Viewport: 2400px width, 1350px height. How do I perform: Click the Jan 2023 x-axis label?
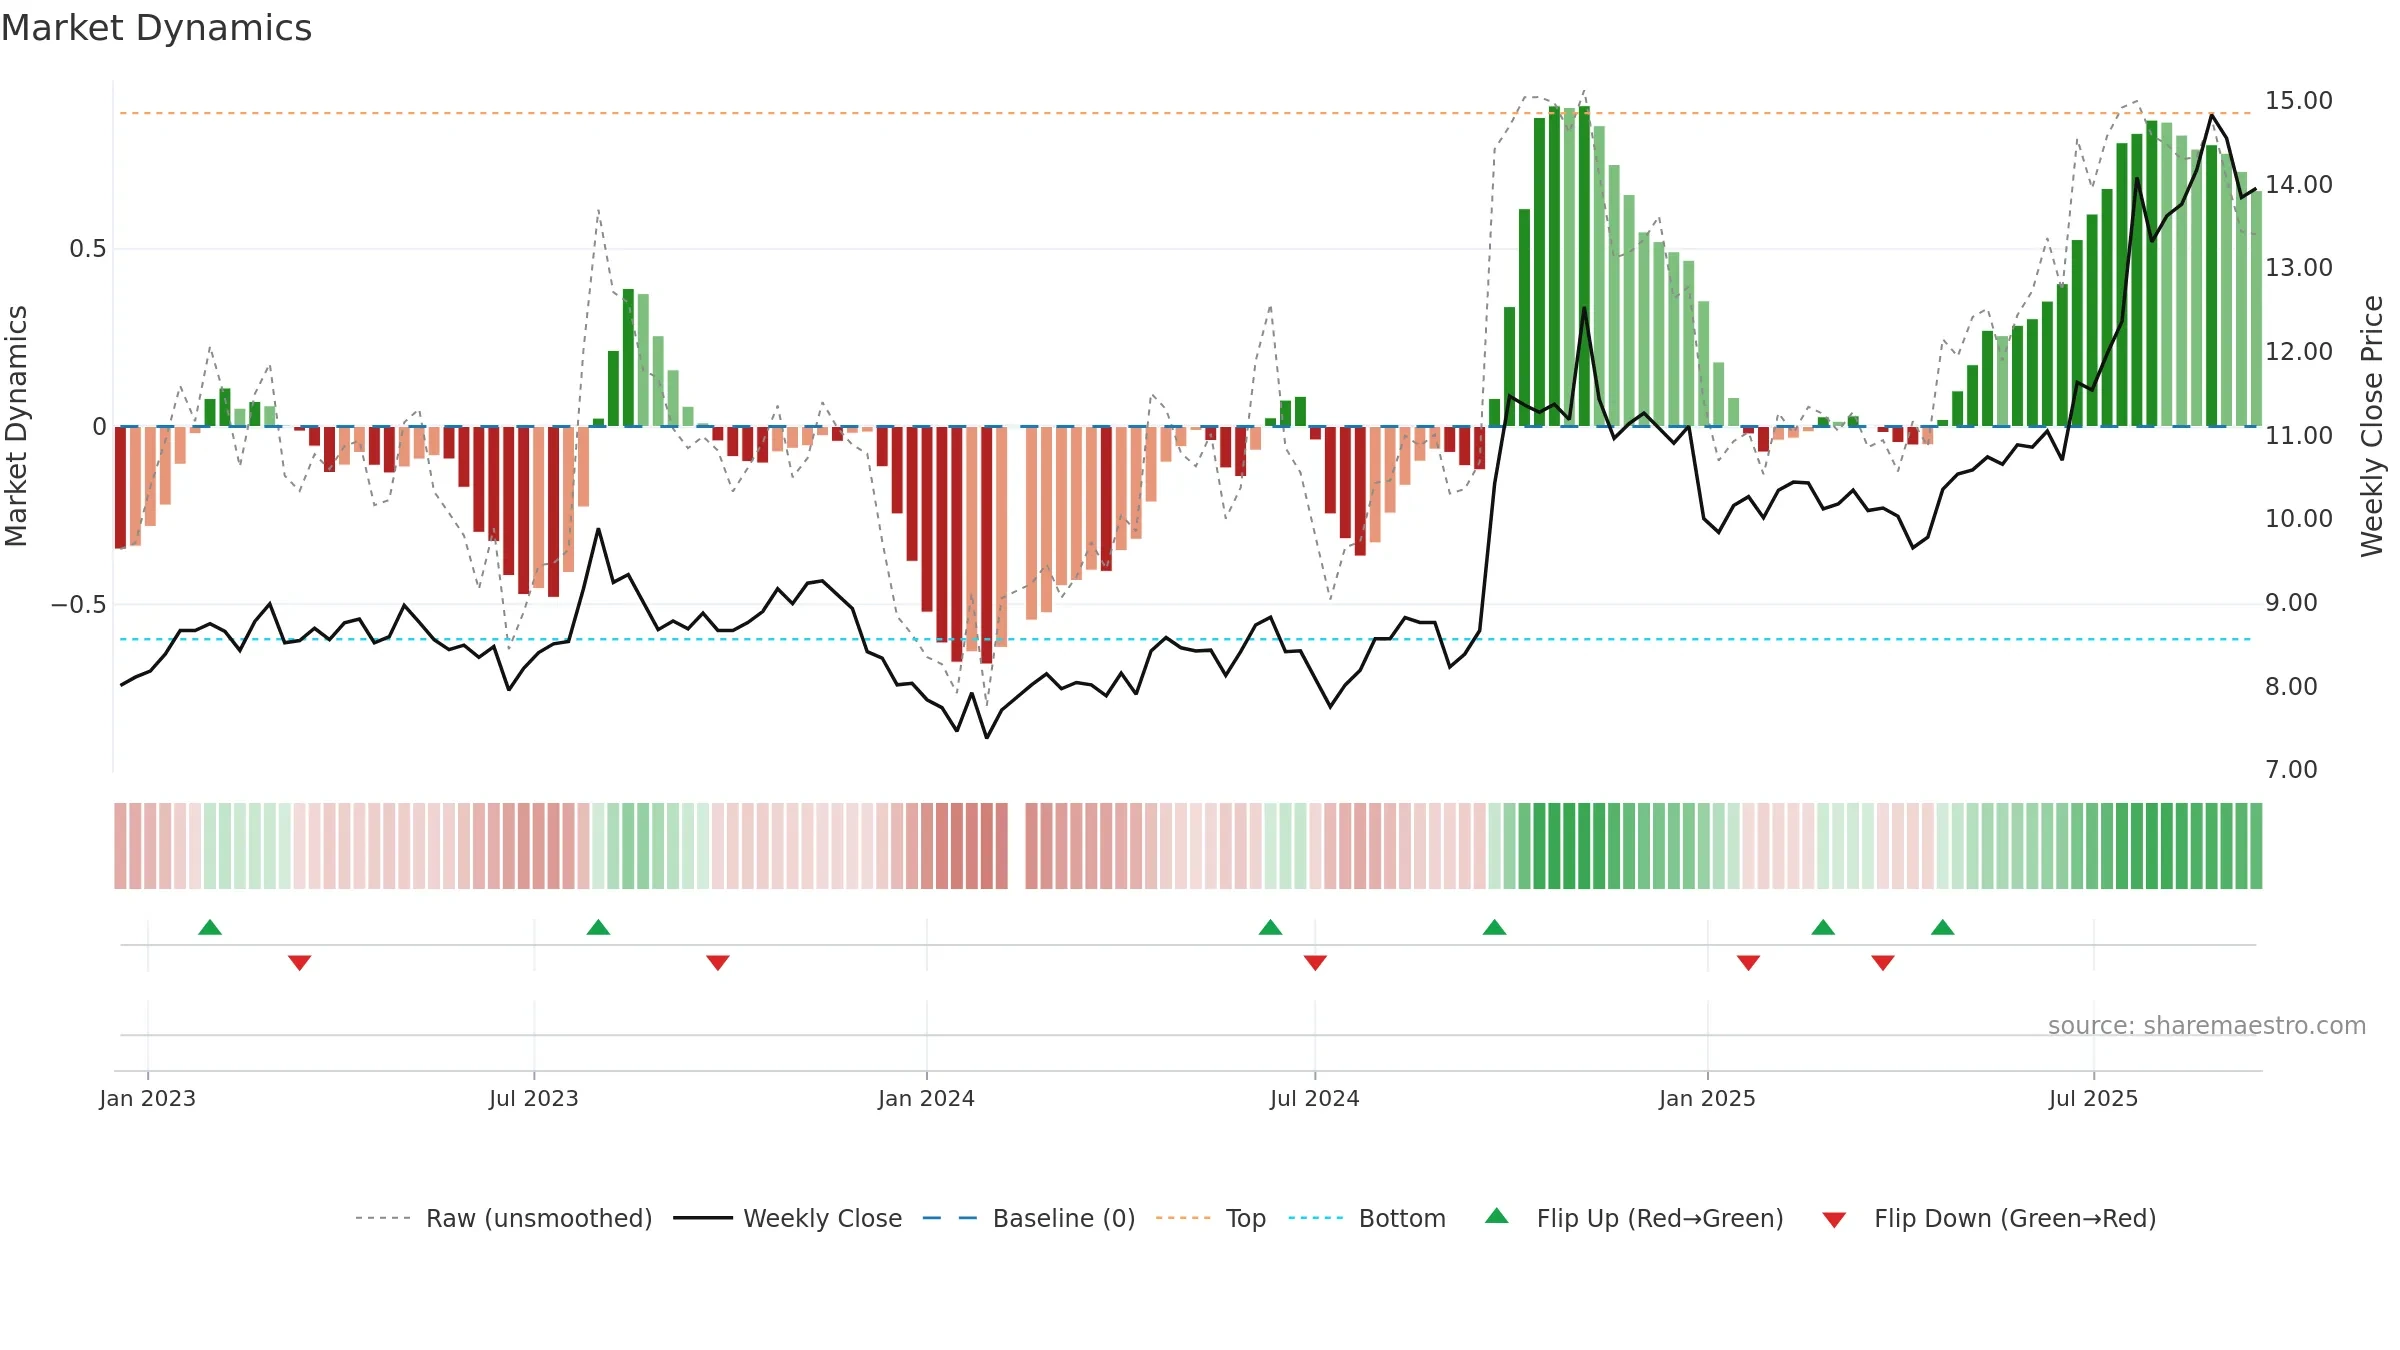point(148,1098)
